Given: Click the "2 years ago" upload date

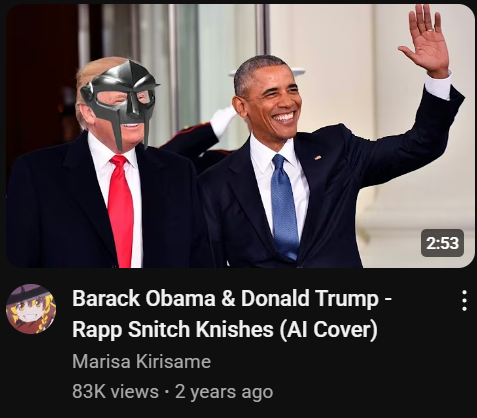Looking at the screenshot, I should click(224, 391).
